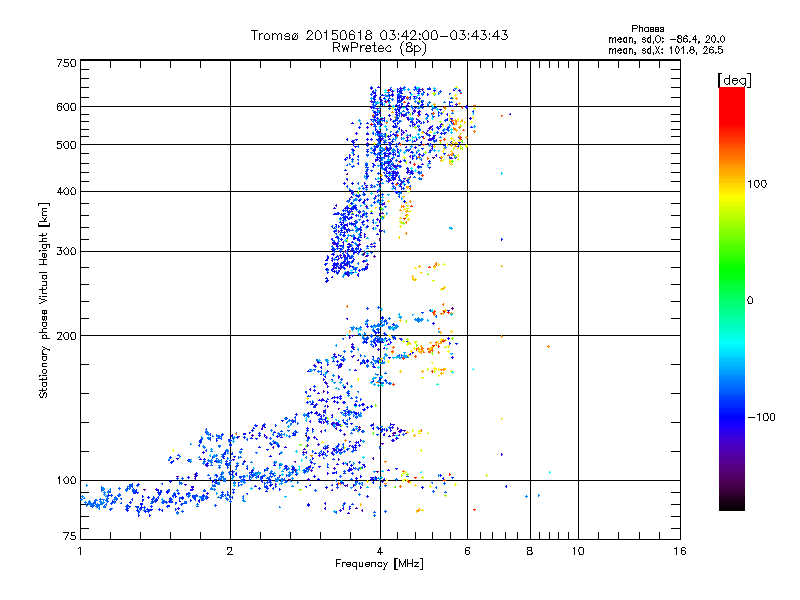Select the "mean, sd,X: 101.8, 26.5" line
The image size is (800, 600).
pyautogui.click(x=665, y=50)
